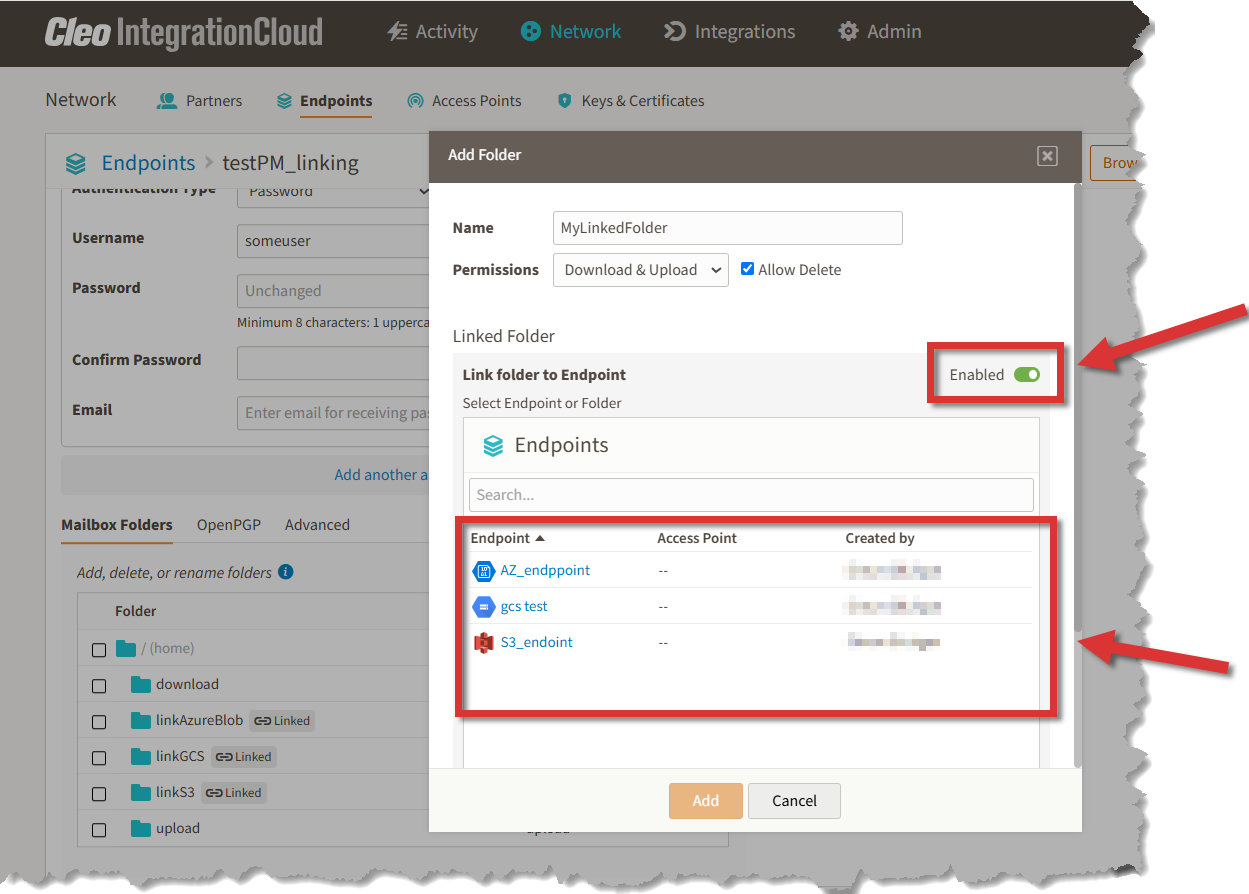This screenshot has height=894, width=1249.
Task: Click the Linked badge on linkAzureBlob
Action: [x=282, y=721]
